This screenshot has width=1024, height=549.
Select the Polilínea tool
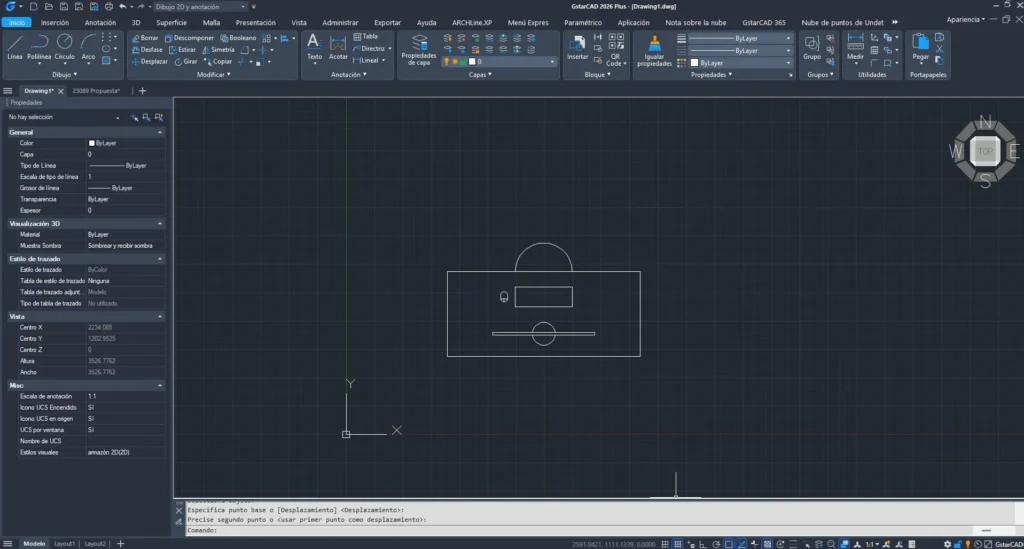click(39, 47)
